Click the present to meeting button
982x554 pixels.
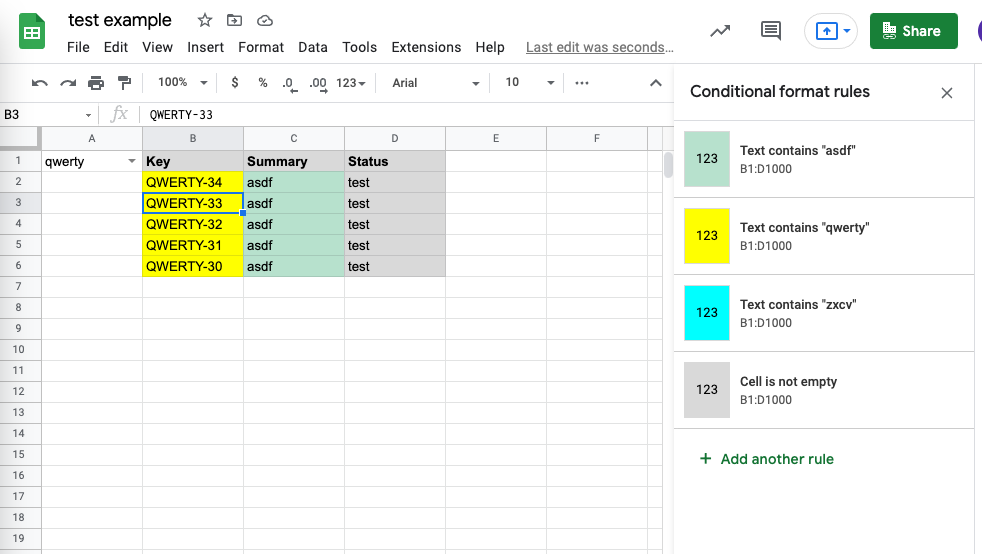(x=827, y=31)
